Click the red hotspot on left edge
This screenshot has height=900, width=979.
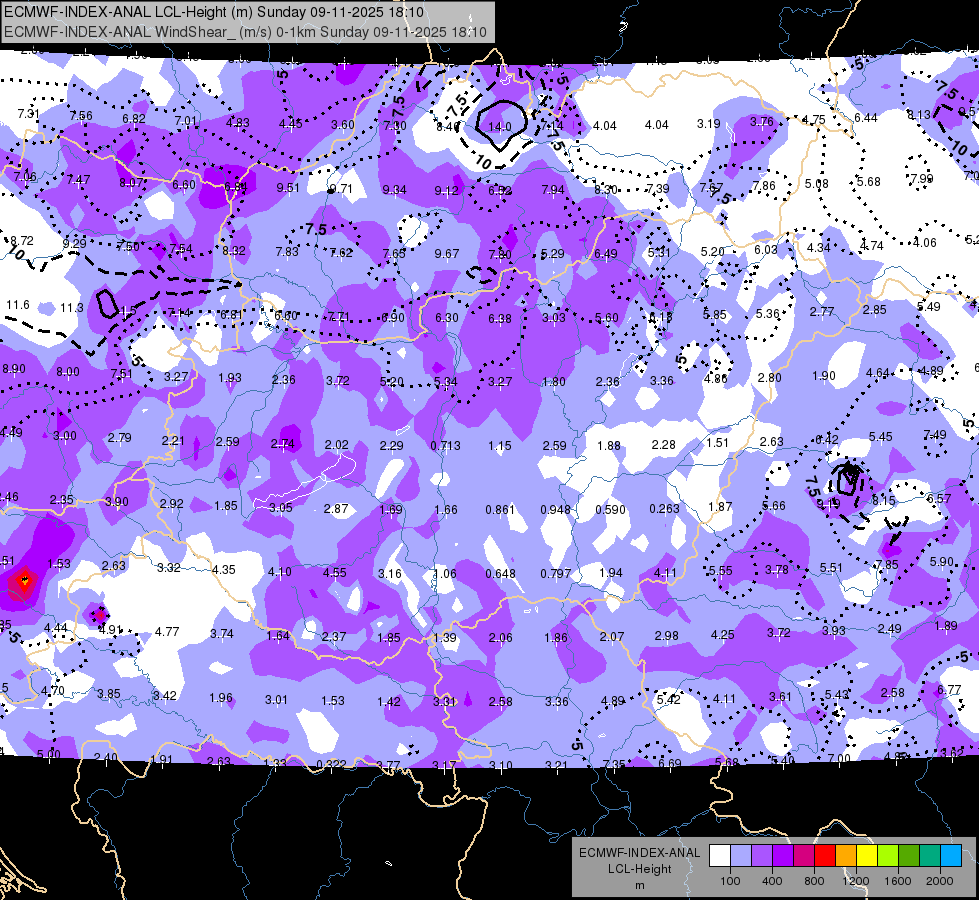tap(24, 581)
